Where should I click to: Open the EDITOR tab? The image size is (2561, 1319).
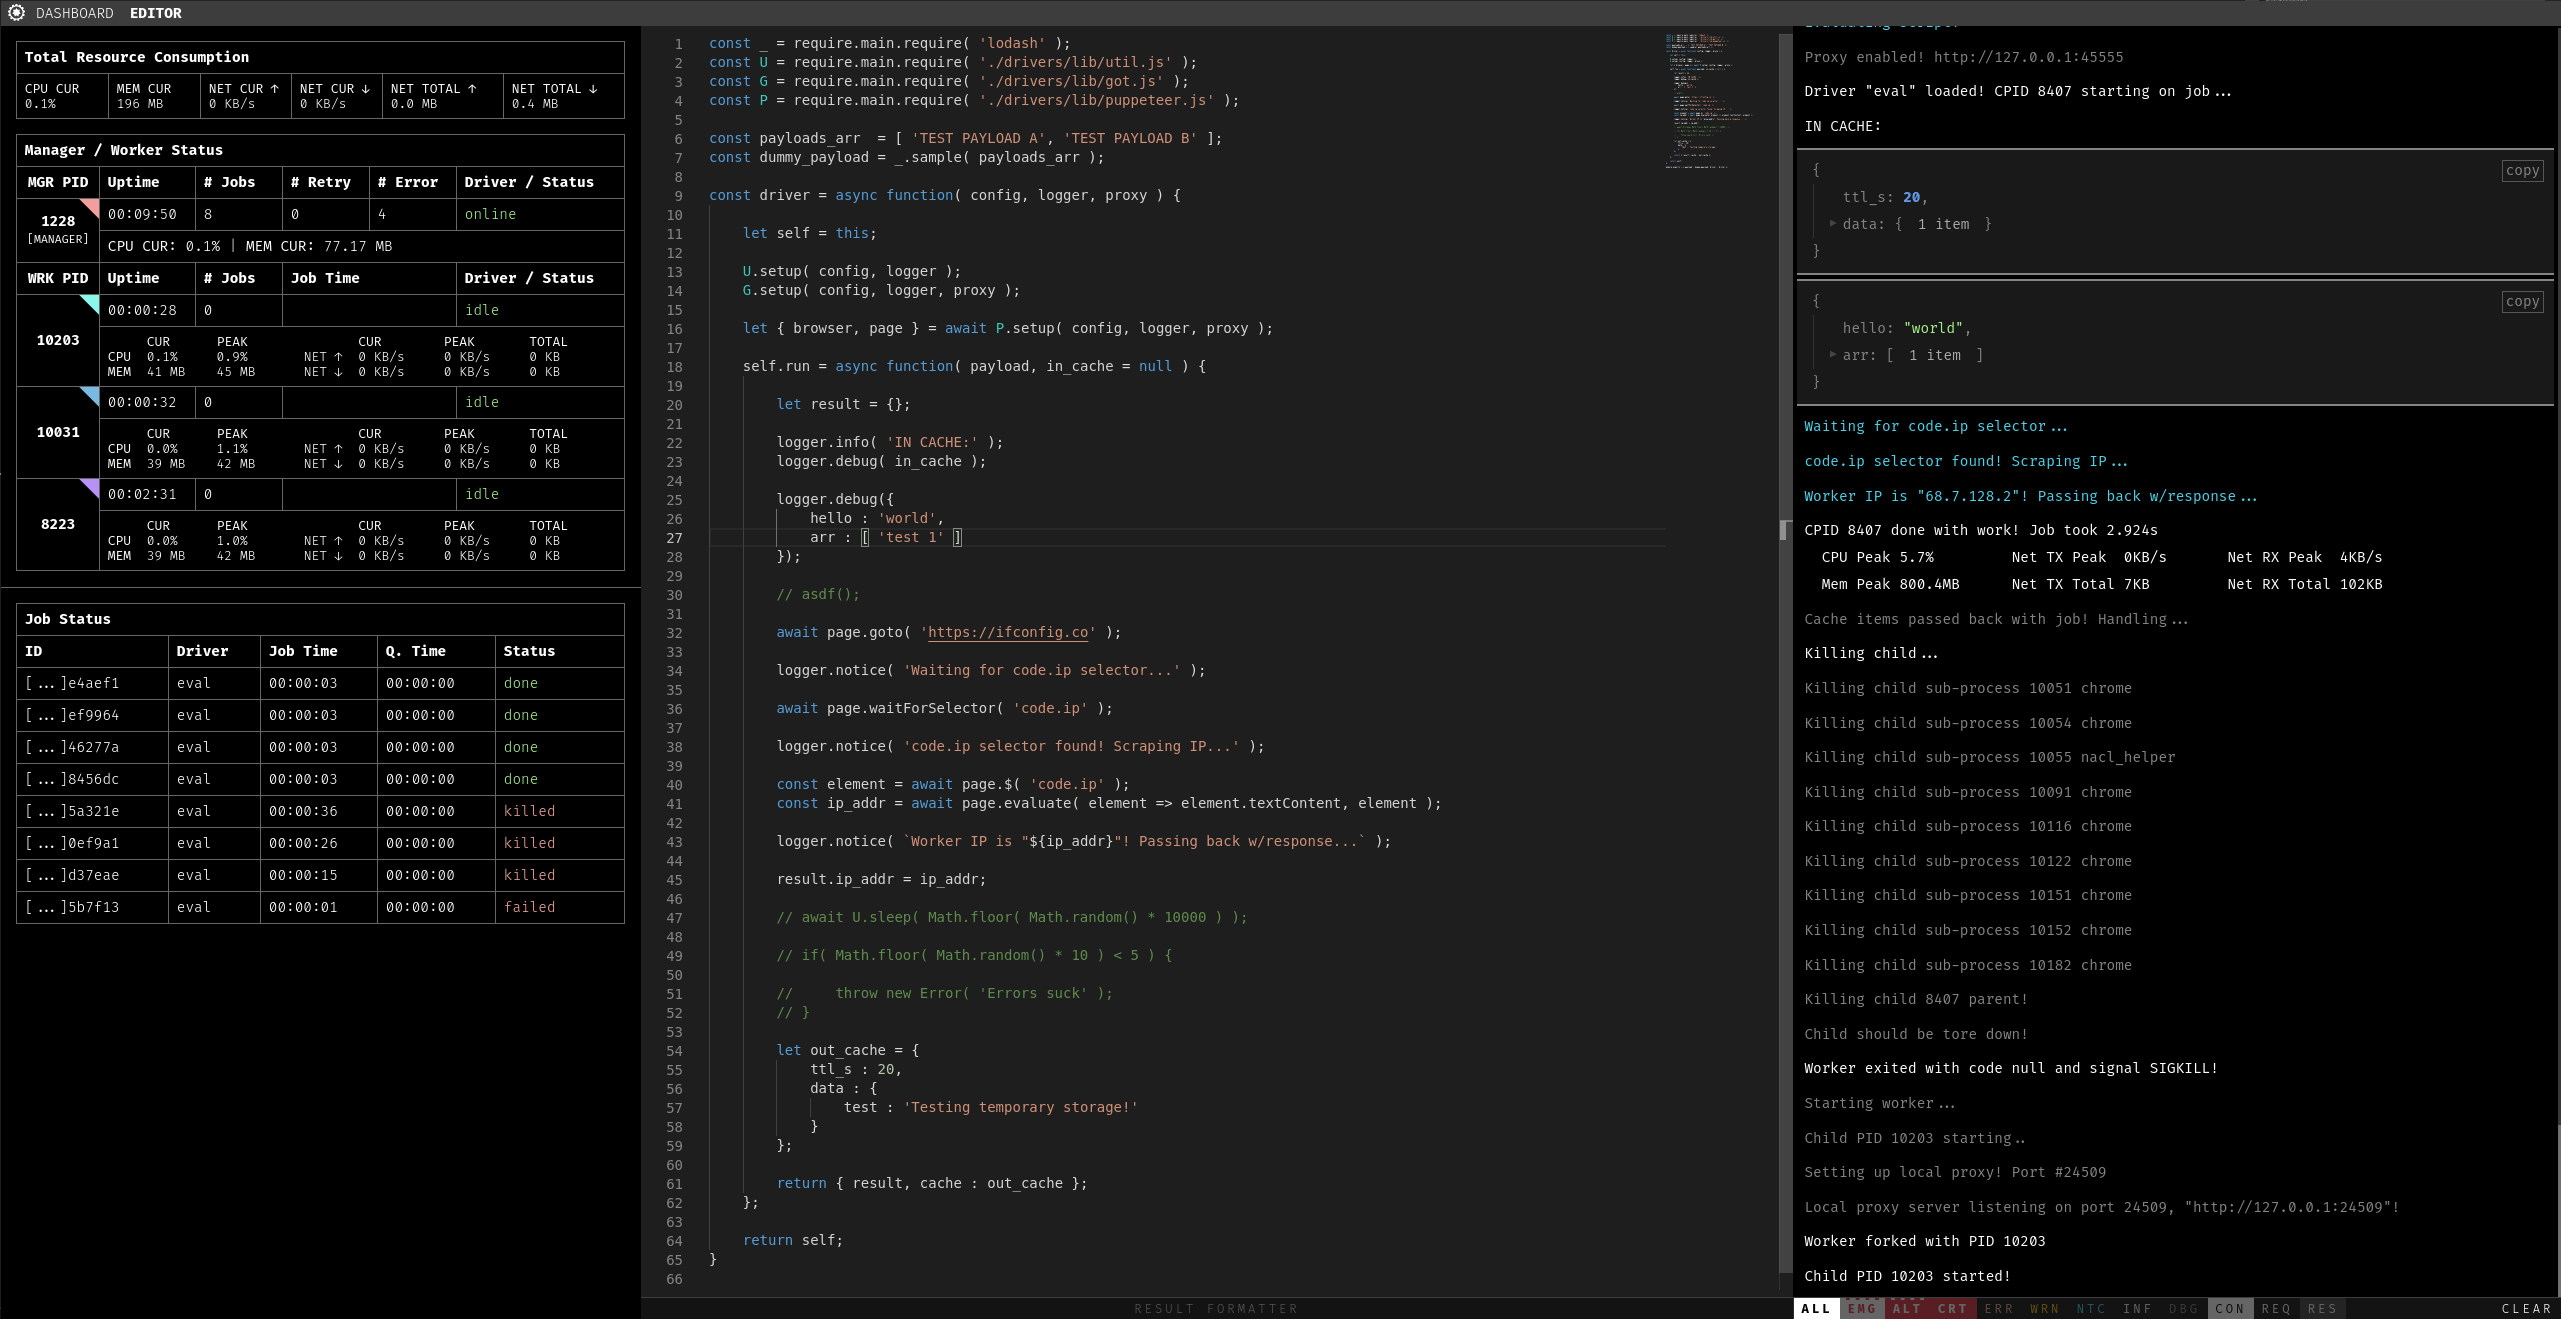156,13
